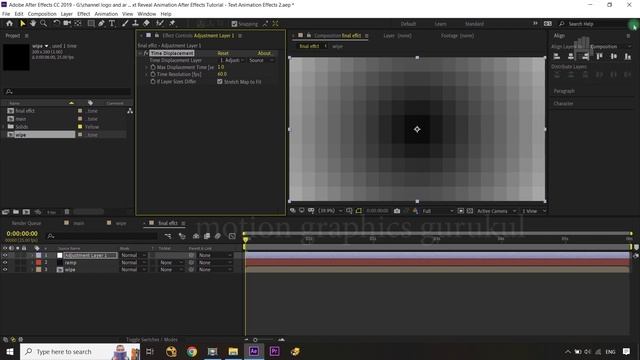Switch to the main timeline tab
Image resolution: width=640 pixels, height=360 pixels.
[78, 223]
